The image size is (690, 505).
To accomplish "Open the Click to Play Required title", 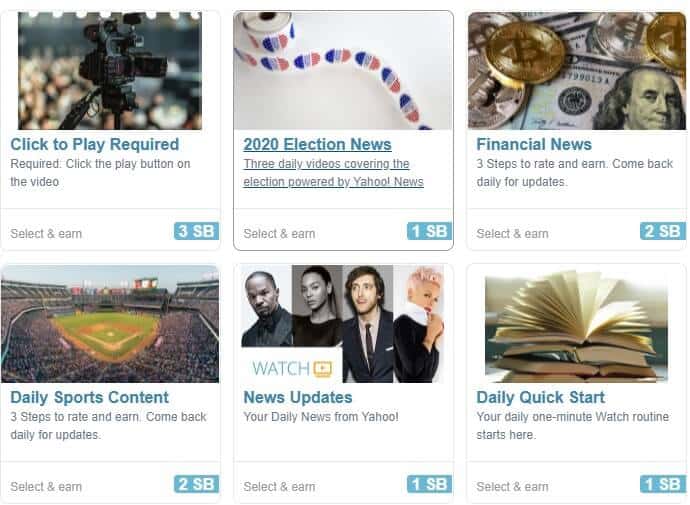I will tap(95, 144).
